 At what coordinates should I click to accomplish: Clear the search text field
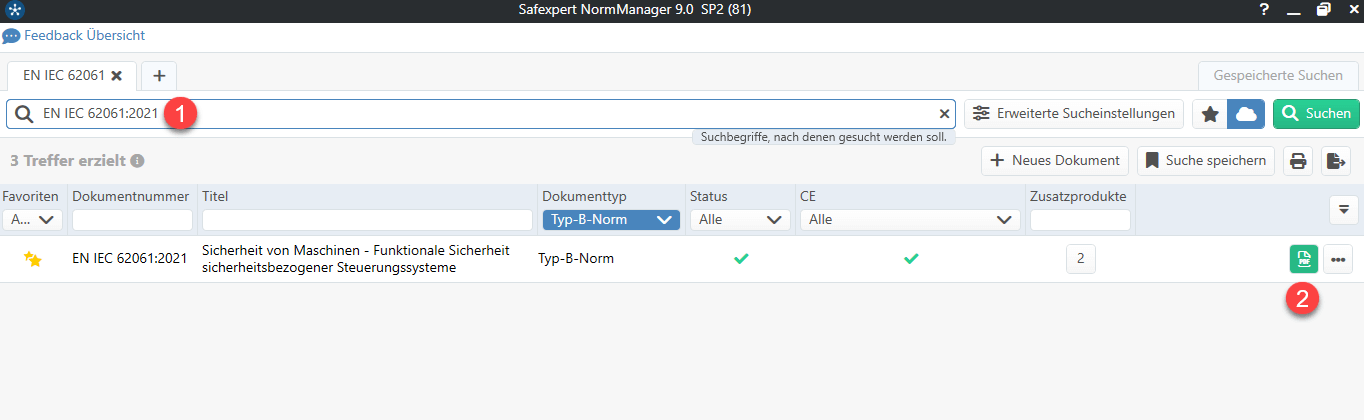click(944, 114)
